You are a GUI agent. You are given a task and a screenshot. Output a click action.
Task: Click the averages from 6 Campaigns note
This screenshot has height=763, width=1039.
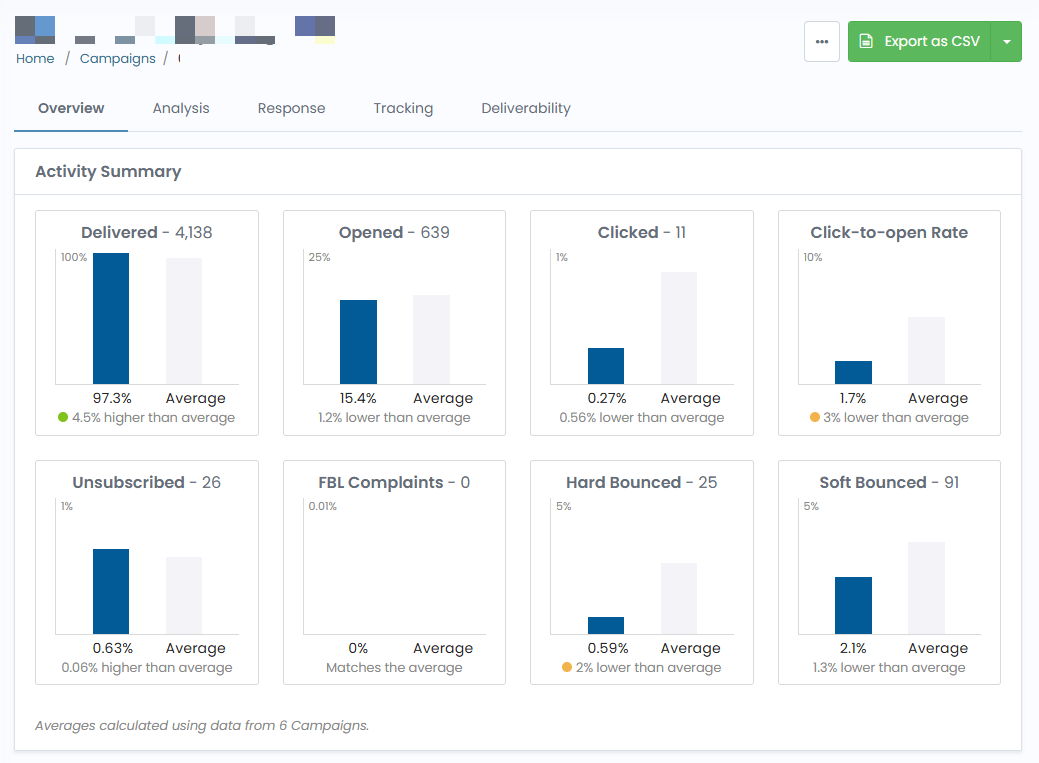coord(202,725)
